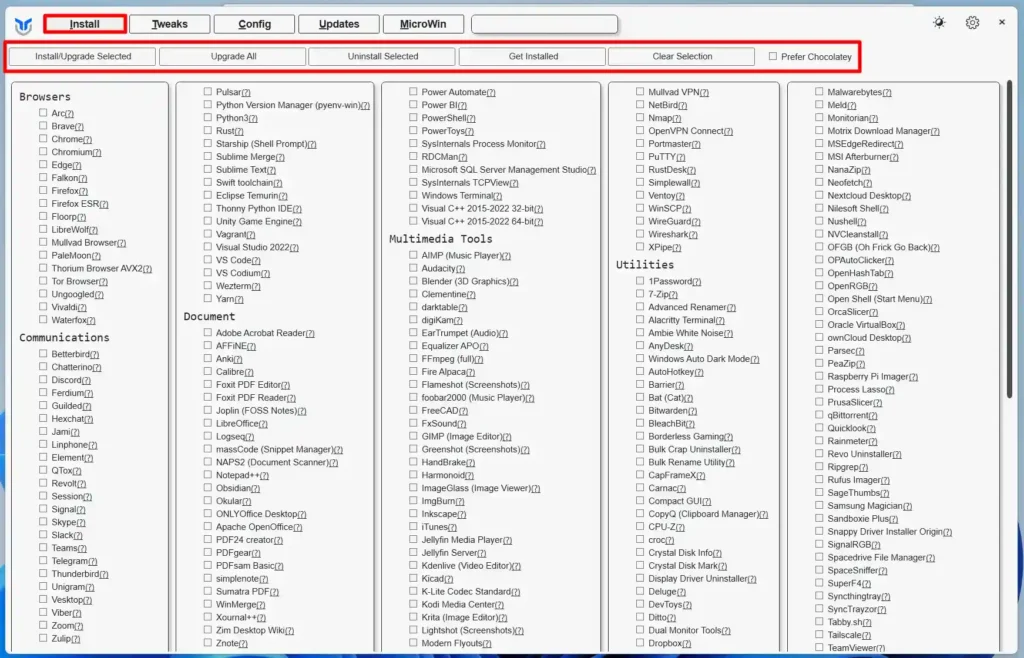
Task: Check the Brave browser checkbox
Action: [x=43, y=126]
